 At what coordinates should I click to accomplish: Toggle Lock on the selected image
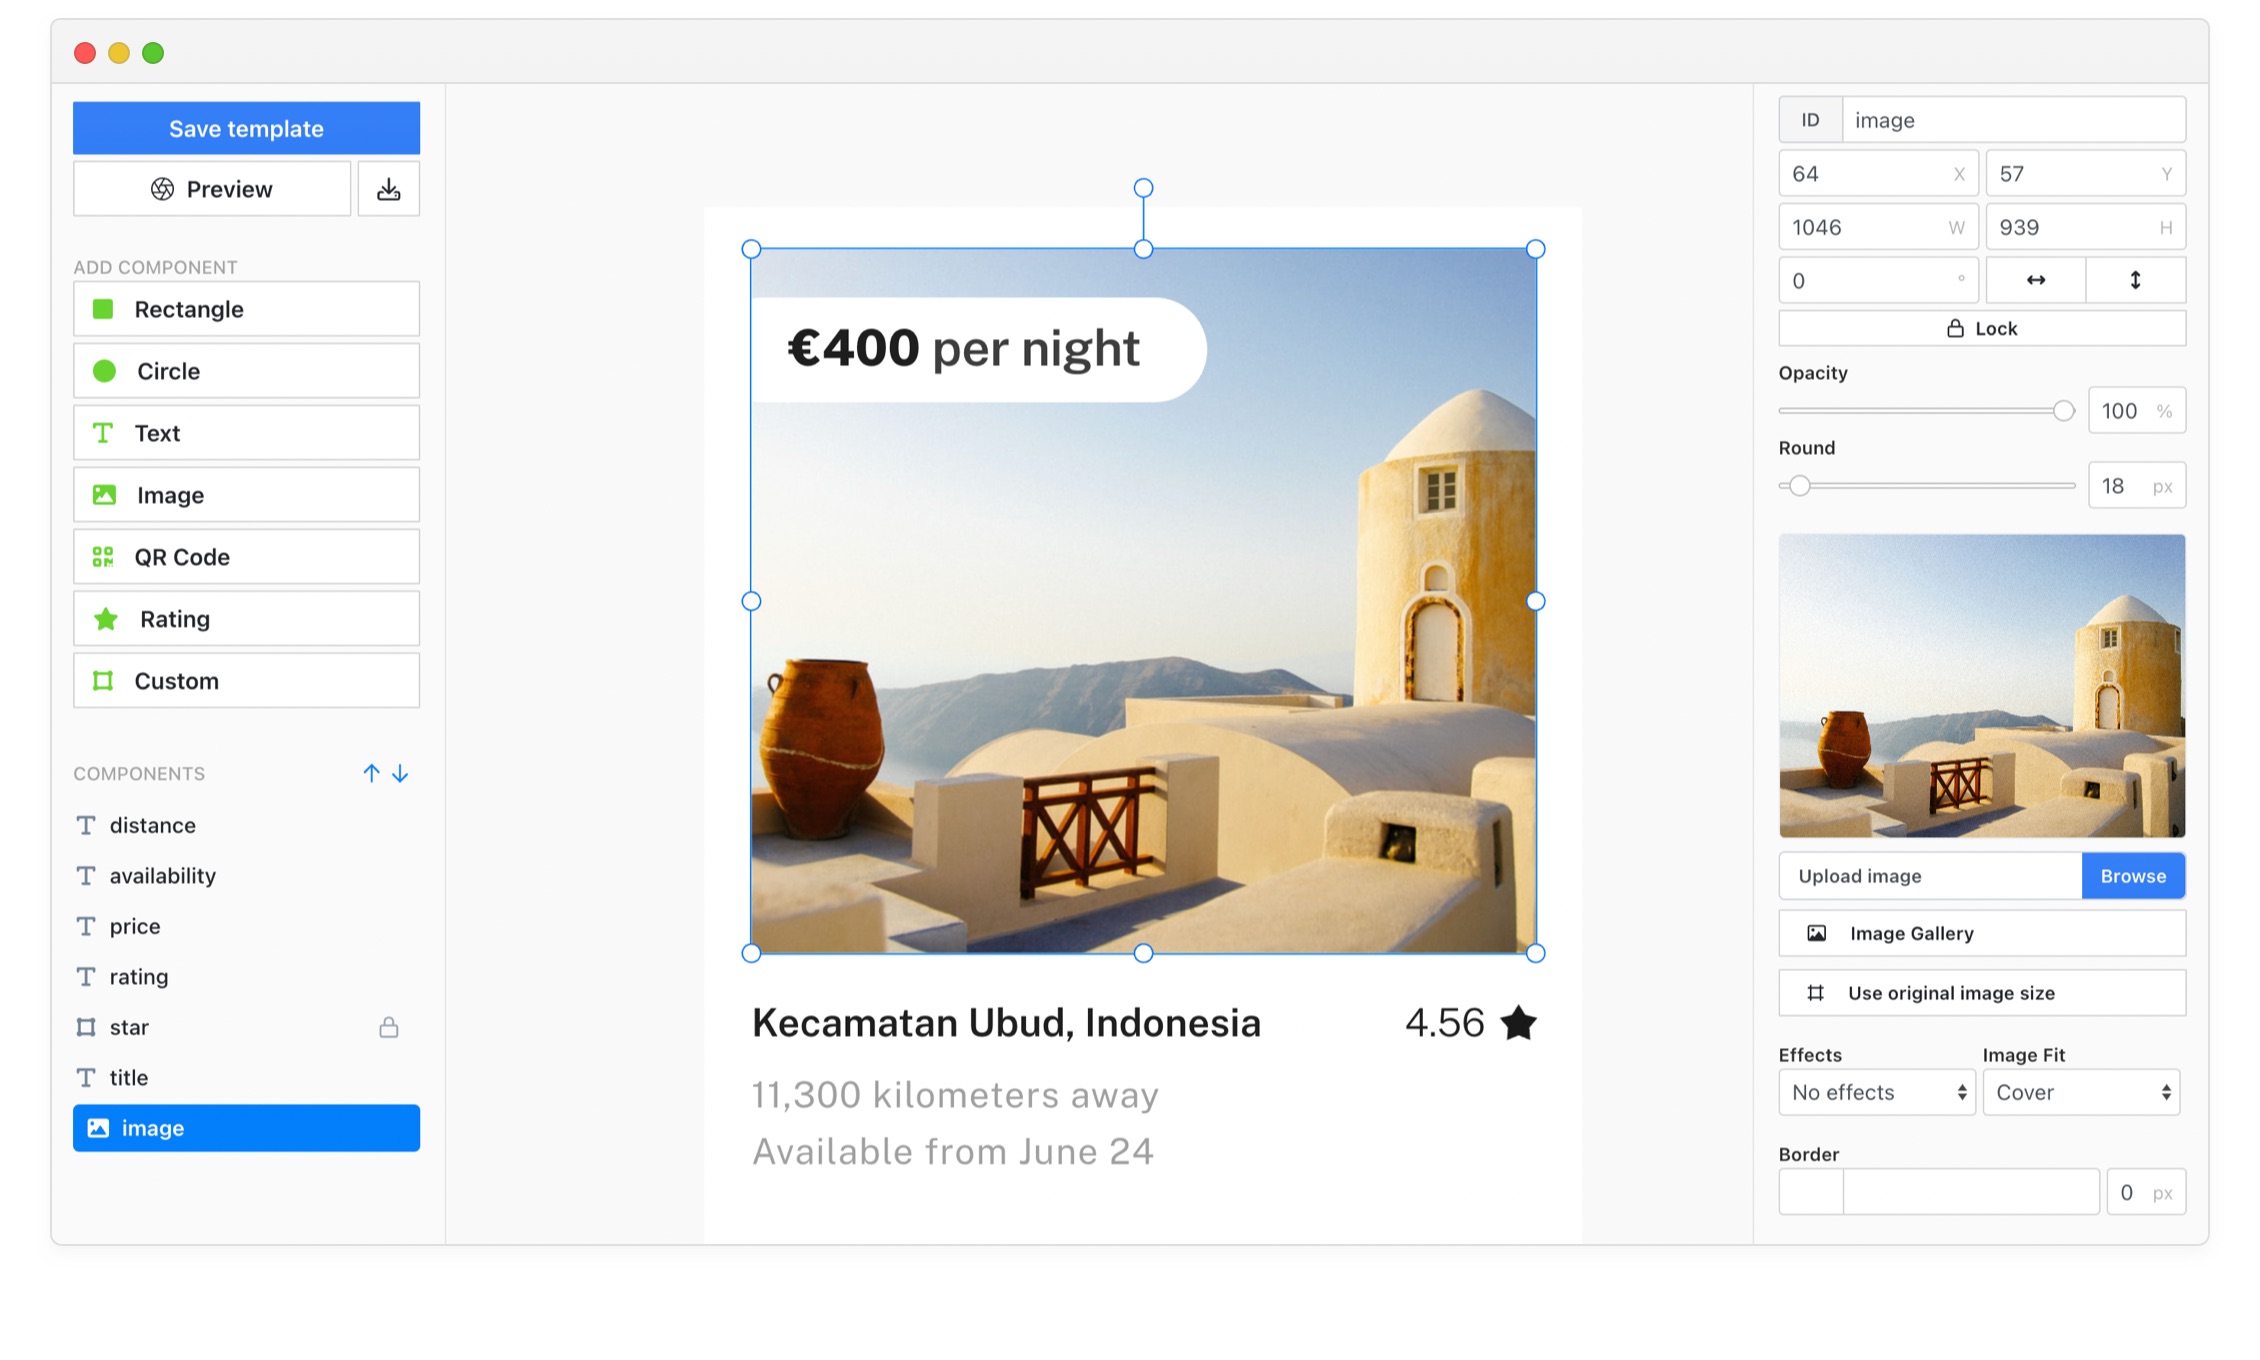click(x=1982, y=328)
